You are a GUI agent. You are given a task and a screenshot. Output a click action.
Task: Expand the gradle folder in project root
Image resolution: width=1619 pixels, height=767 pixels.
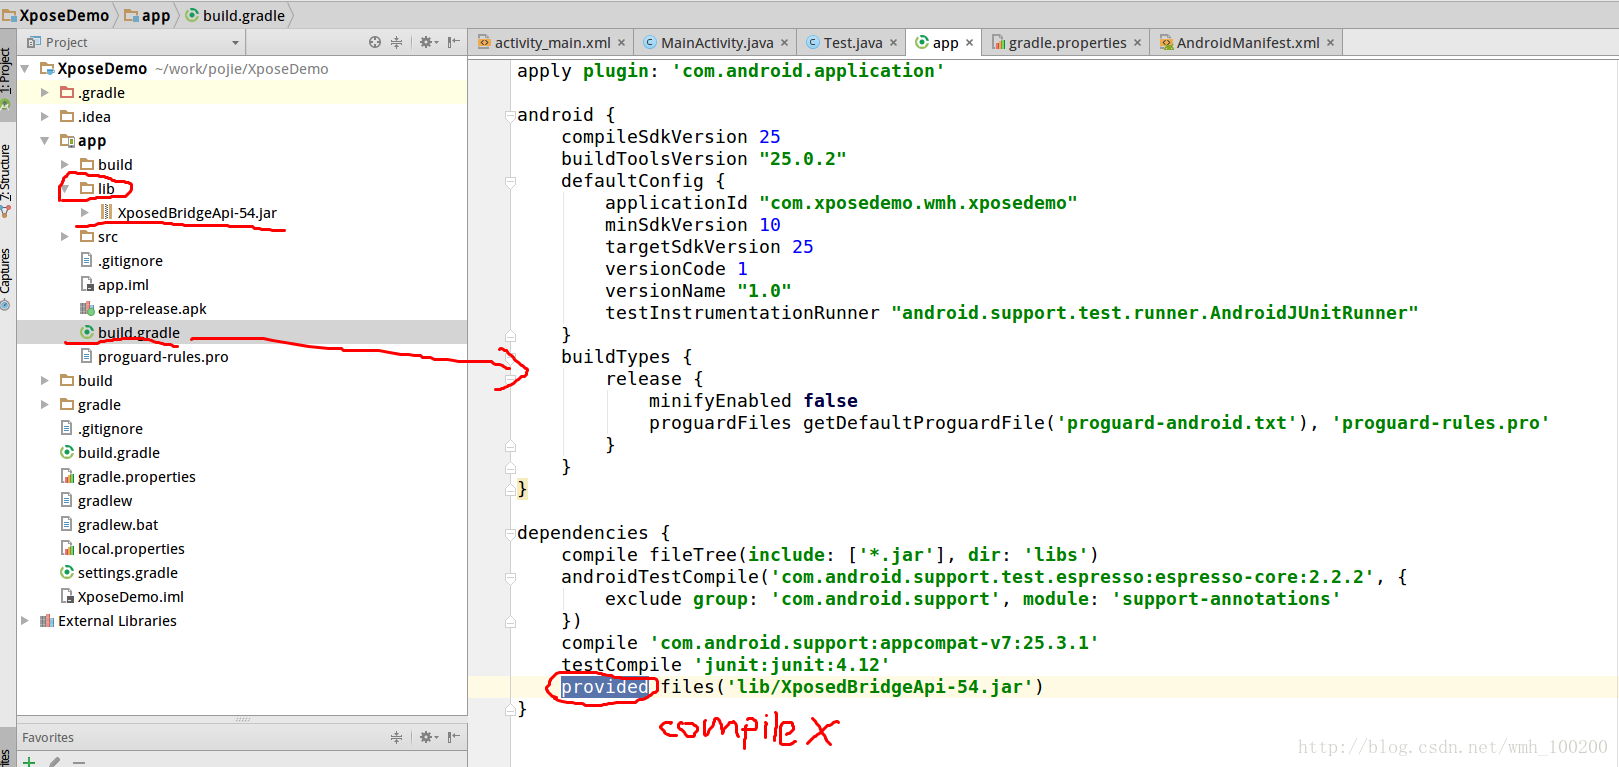[44, 405]
